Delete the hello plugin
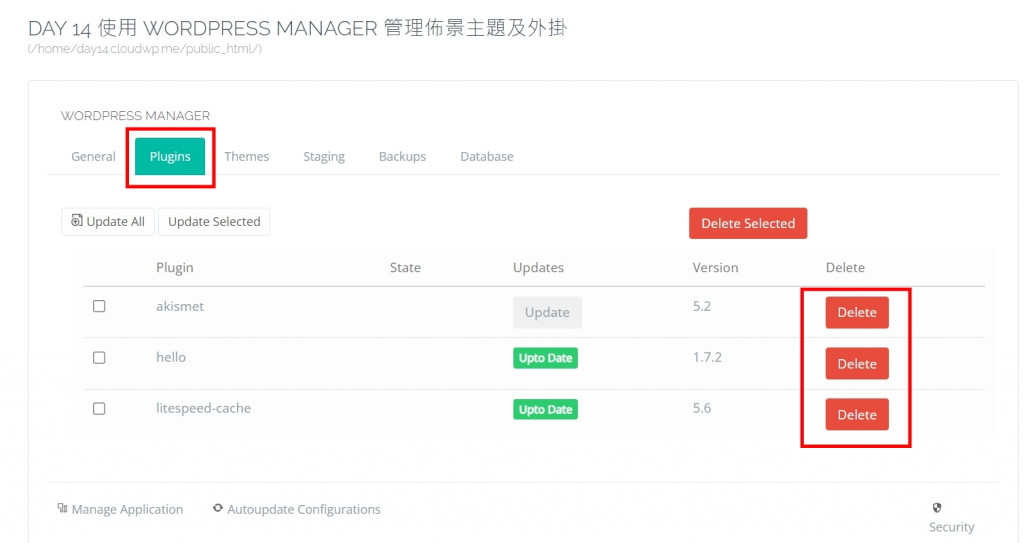 coord(857,363)
